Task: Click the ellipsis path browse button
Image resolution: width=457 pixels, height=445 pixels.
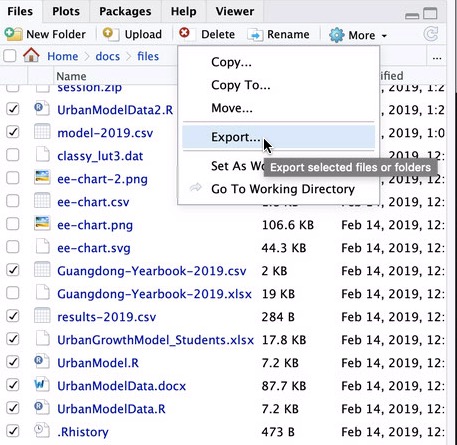Action: pos(437,57)
